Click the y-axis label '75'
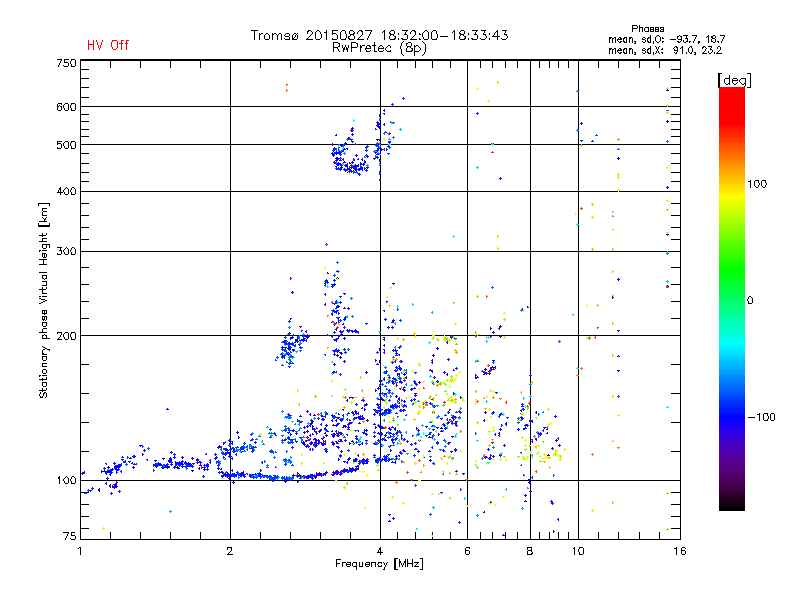The height and width of the screenshot is (600, 800). point(70,536)
